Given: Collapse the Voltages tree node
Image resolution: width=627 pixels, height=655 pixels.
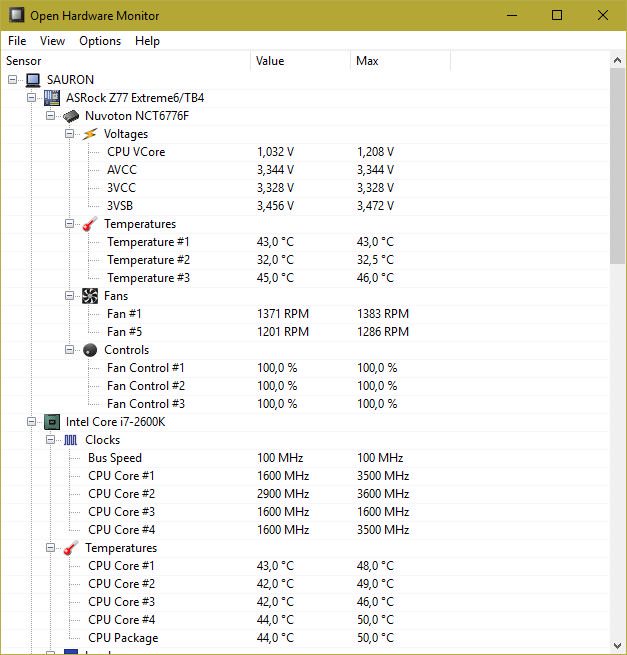Looking at the screenshot, I should tap(70, 134).
